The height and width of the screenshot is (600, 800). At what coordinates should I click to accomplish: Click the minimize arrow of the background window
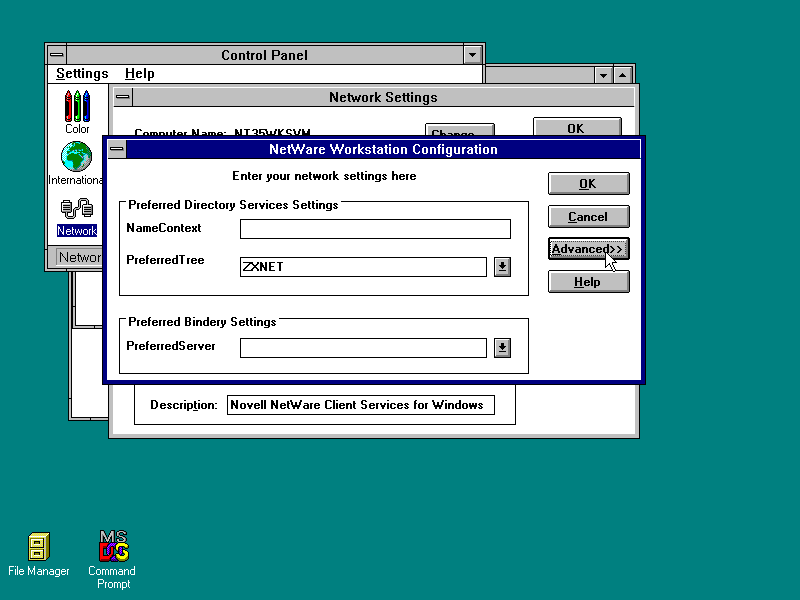tap(603, 76)
